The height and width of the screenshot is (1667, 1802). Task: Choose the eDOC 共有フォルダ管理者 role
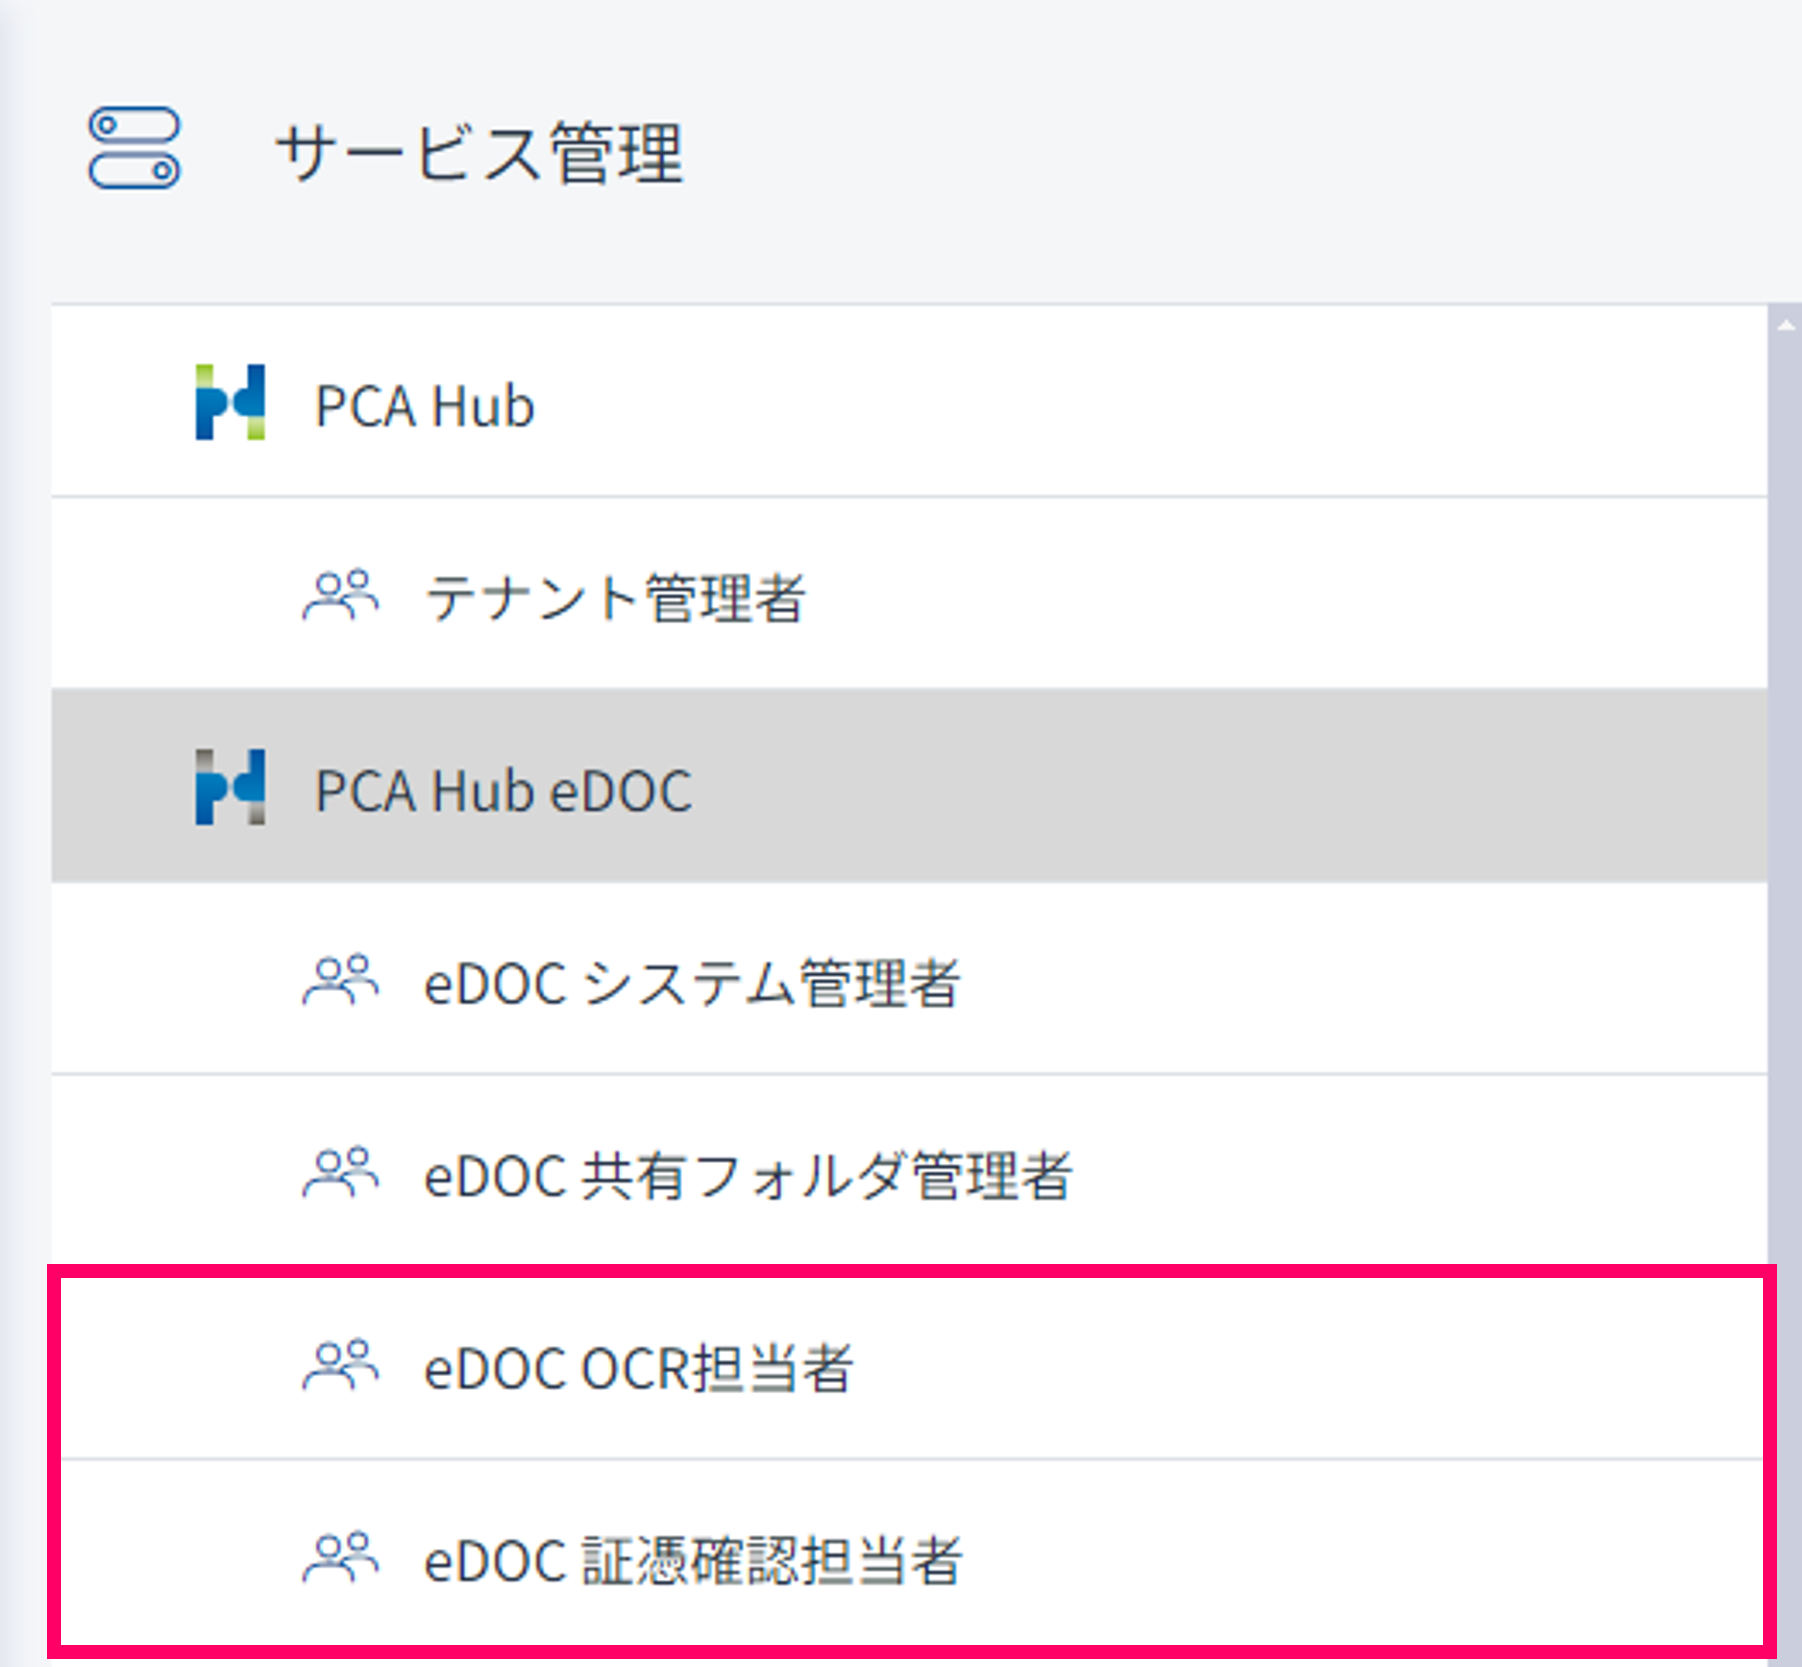click(747, 1175)
